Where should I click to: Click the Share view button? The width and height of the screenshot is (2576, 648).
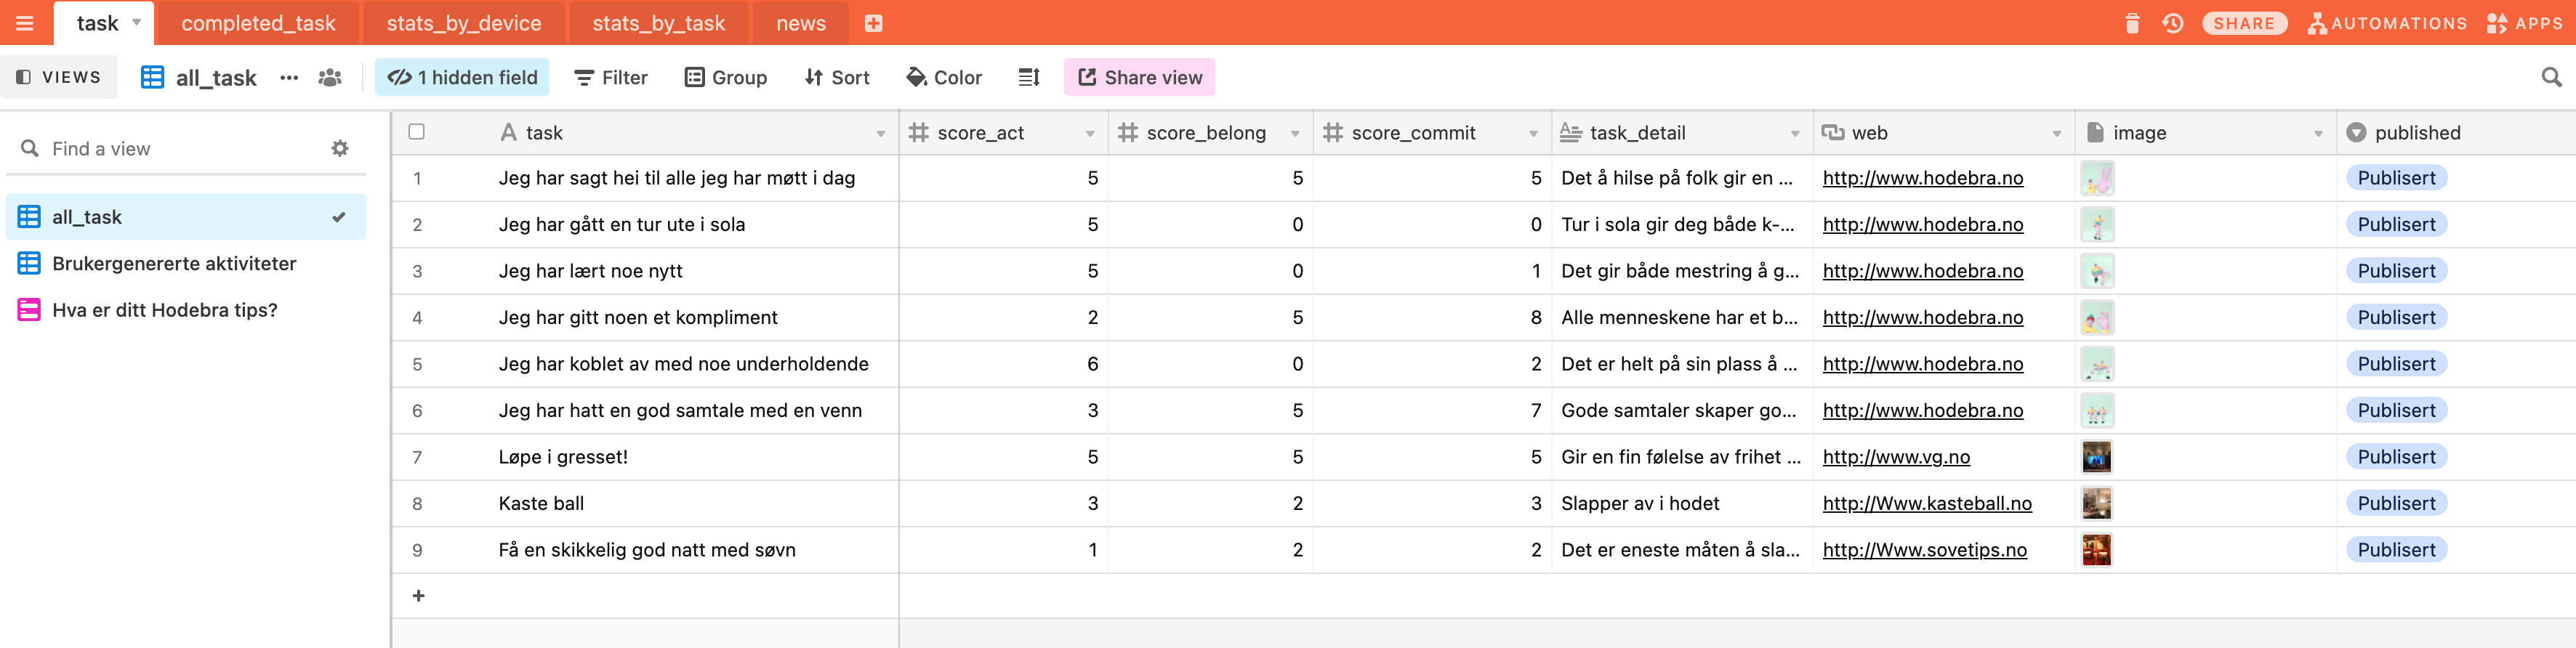click(1139, 77)
